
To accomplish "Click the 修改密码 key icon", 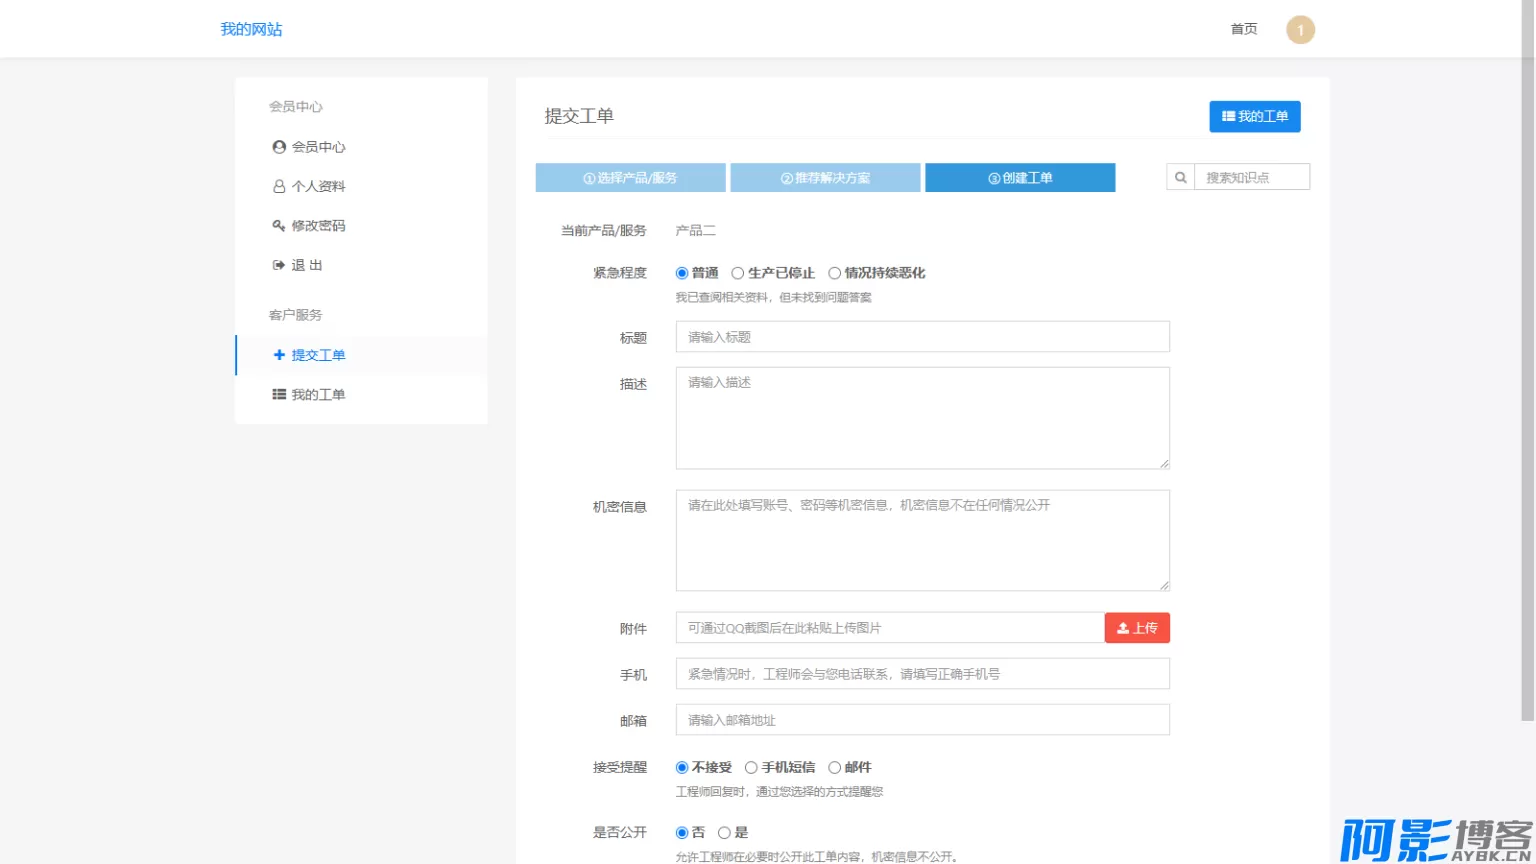I will click(x=279, y=226).
